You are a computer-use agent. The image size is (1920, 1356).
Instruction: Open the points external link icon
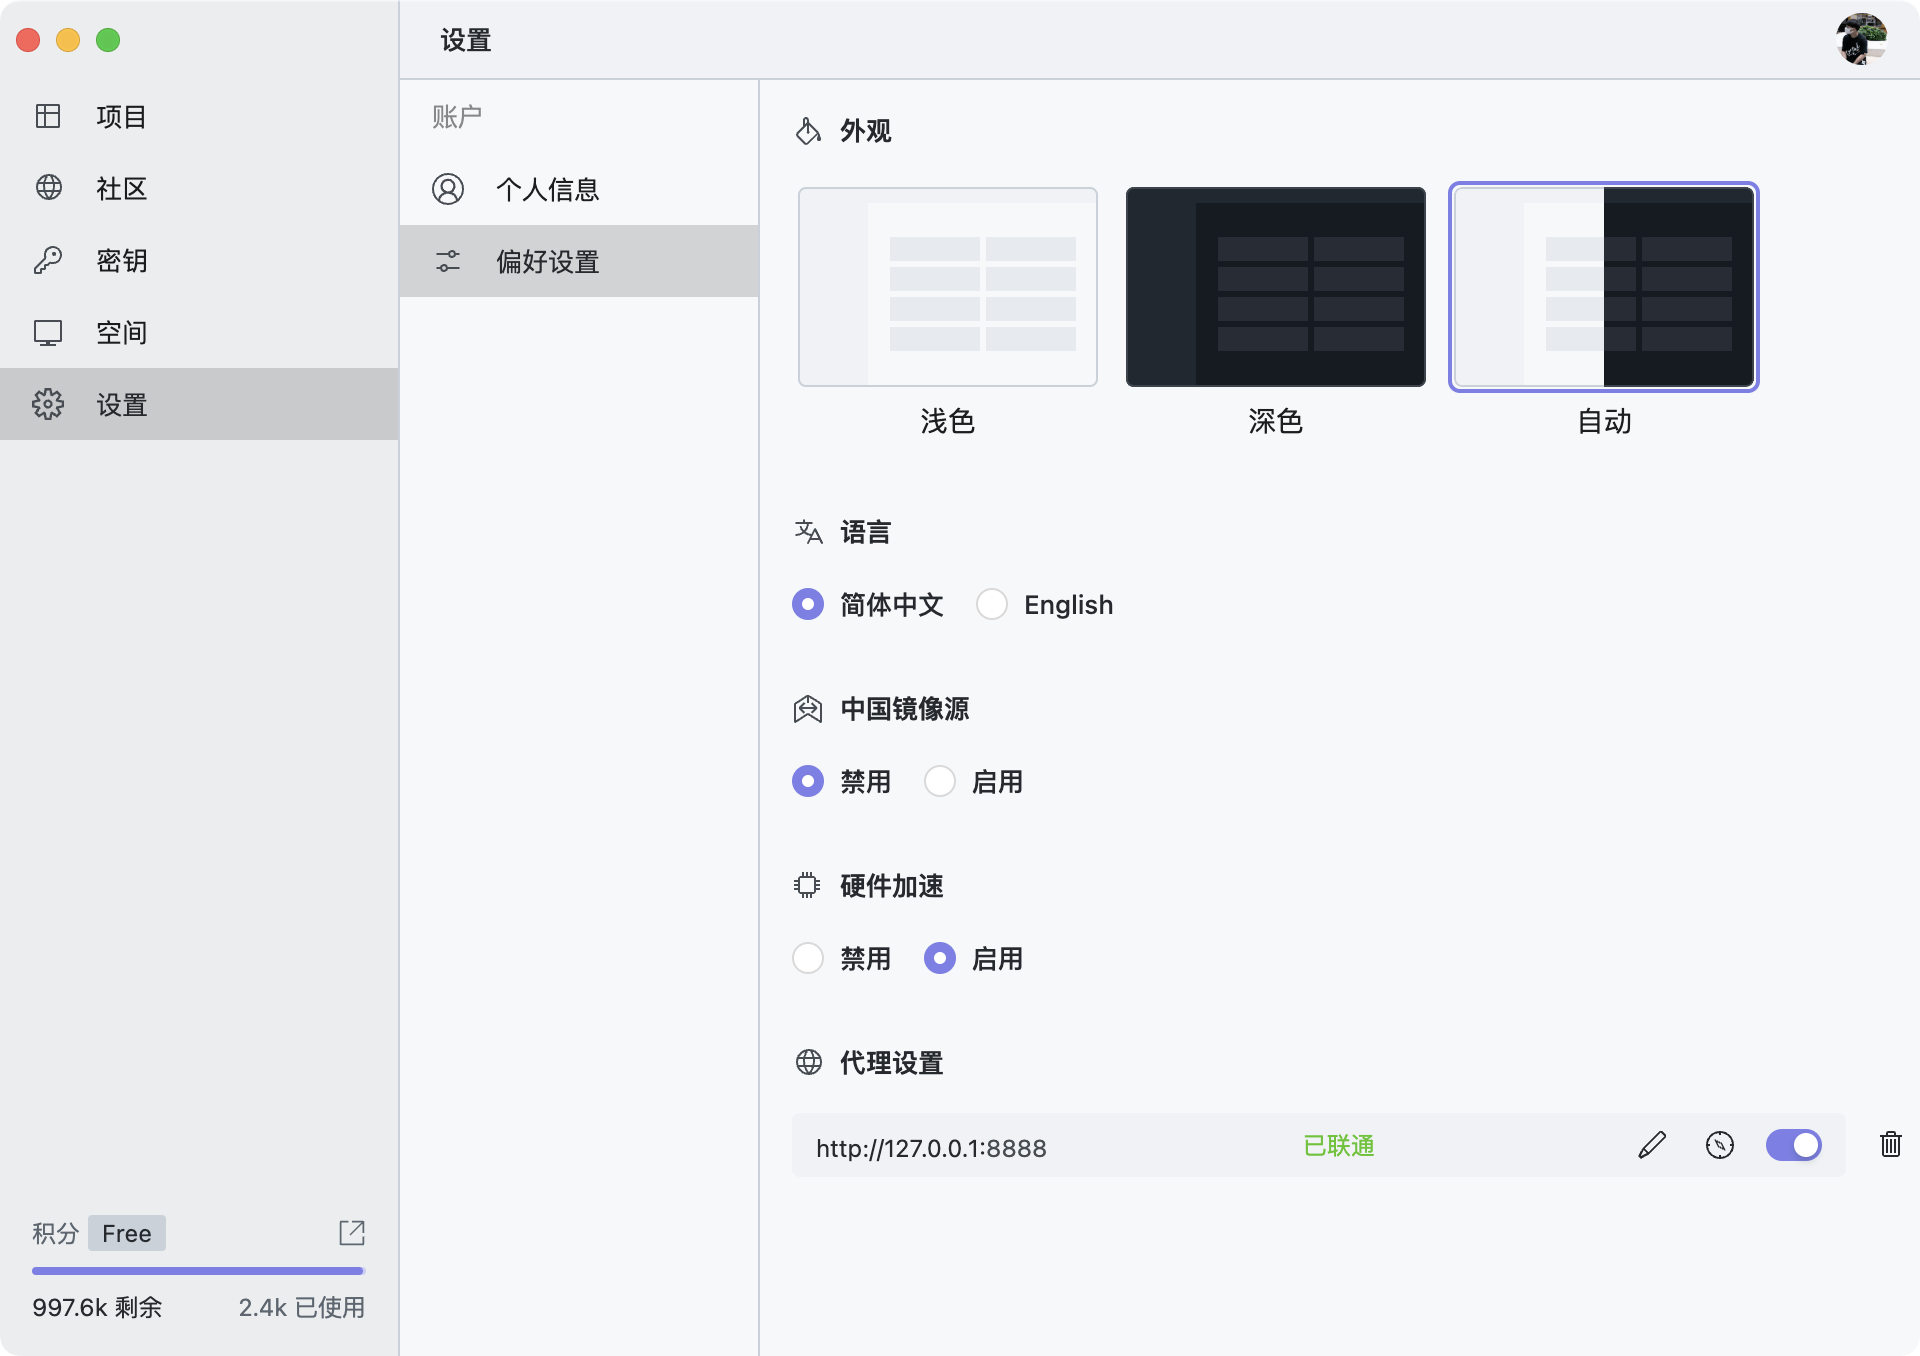pos(352,1232)
